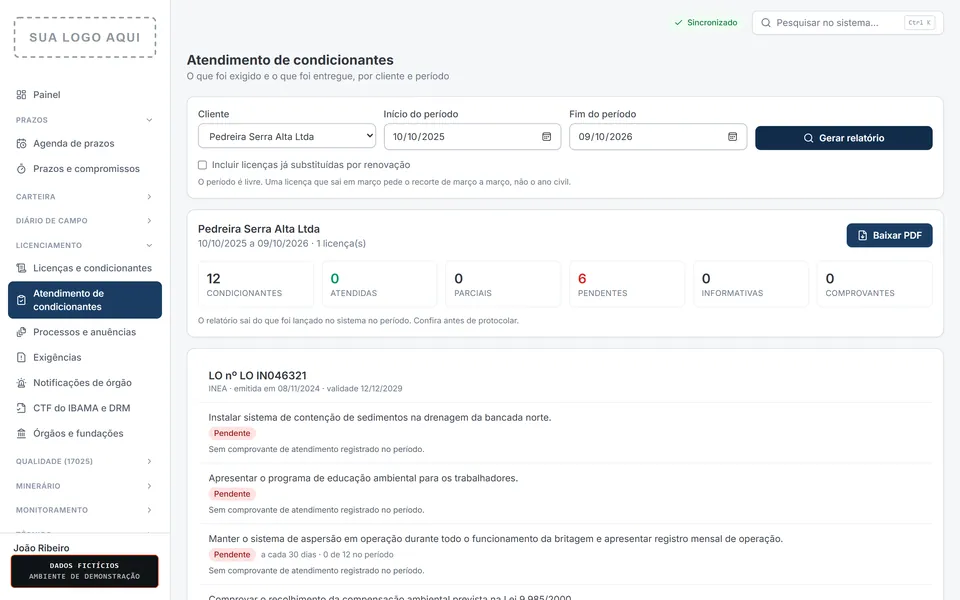
Task: Click the Atendimento de condicionantes clipboard icon
Action: click(21, 300)
